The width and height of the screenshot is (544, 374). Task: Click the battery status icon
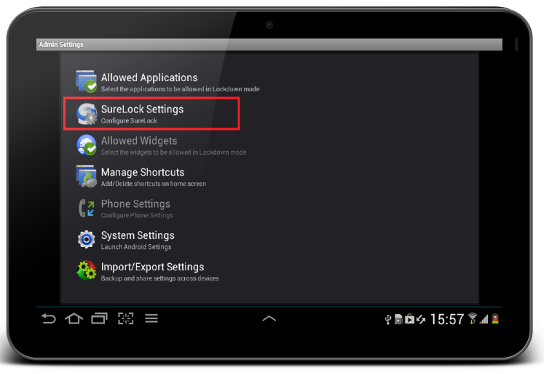pos(495,319)
